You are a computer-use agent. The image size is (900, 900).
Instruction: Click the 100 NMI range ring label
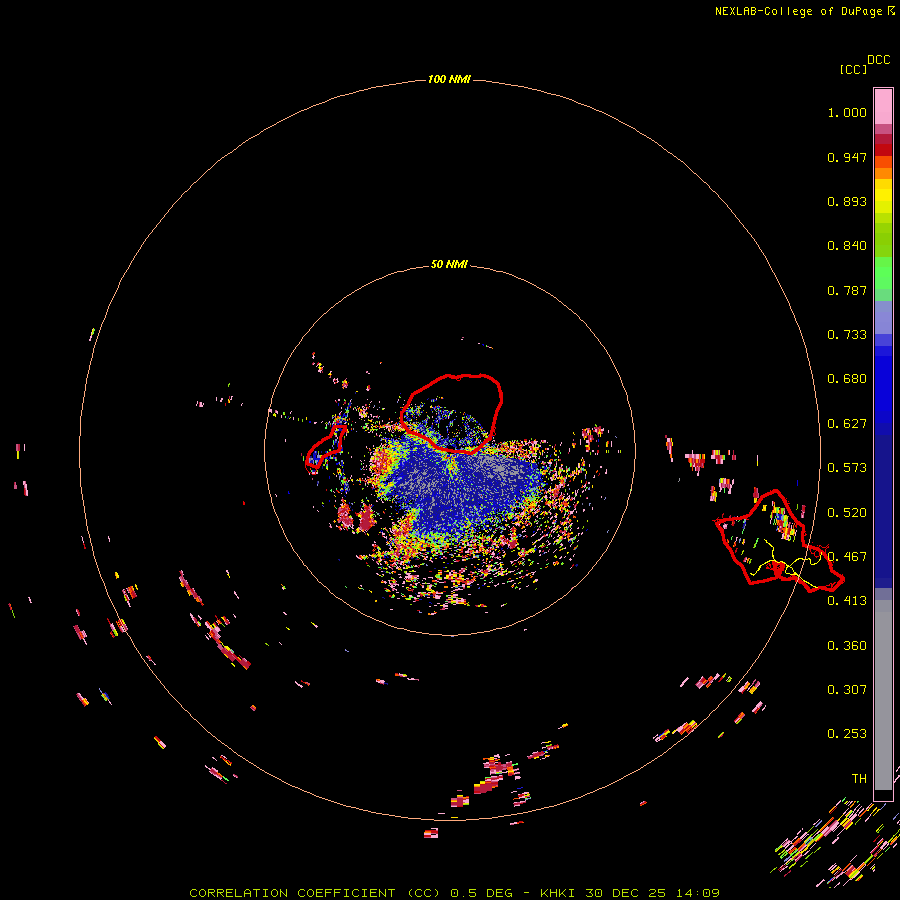[x=449, y=79]
